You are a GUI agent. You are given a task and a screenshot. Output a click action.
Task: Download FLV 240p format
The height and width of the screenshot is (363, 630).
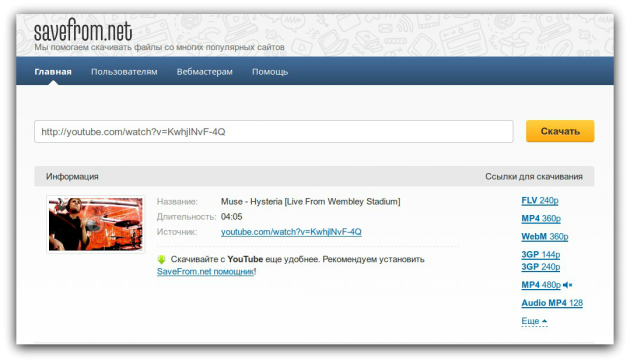point(540,201)
